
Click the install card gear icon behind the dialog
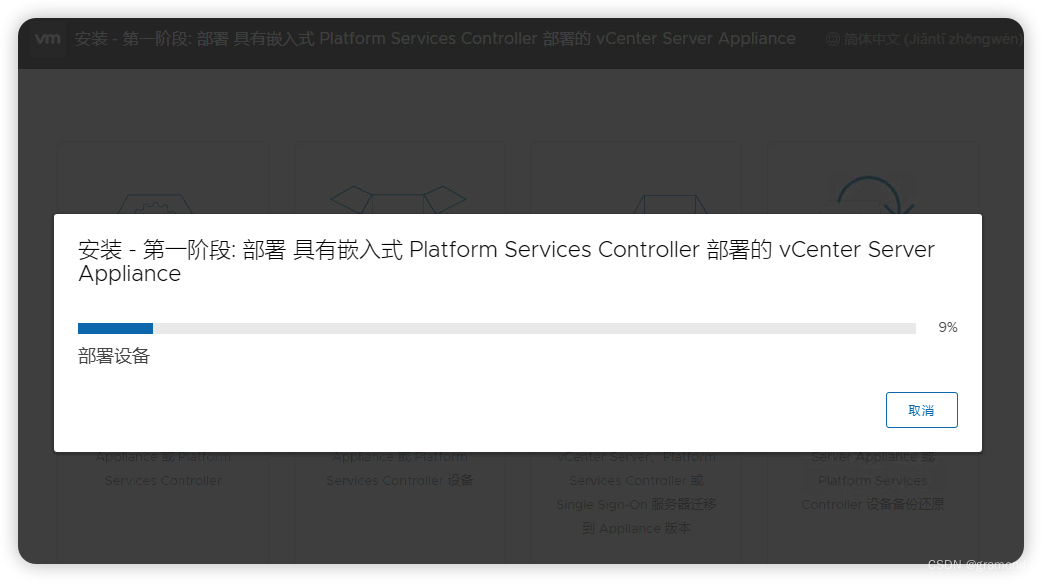pos(155,203)
